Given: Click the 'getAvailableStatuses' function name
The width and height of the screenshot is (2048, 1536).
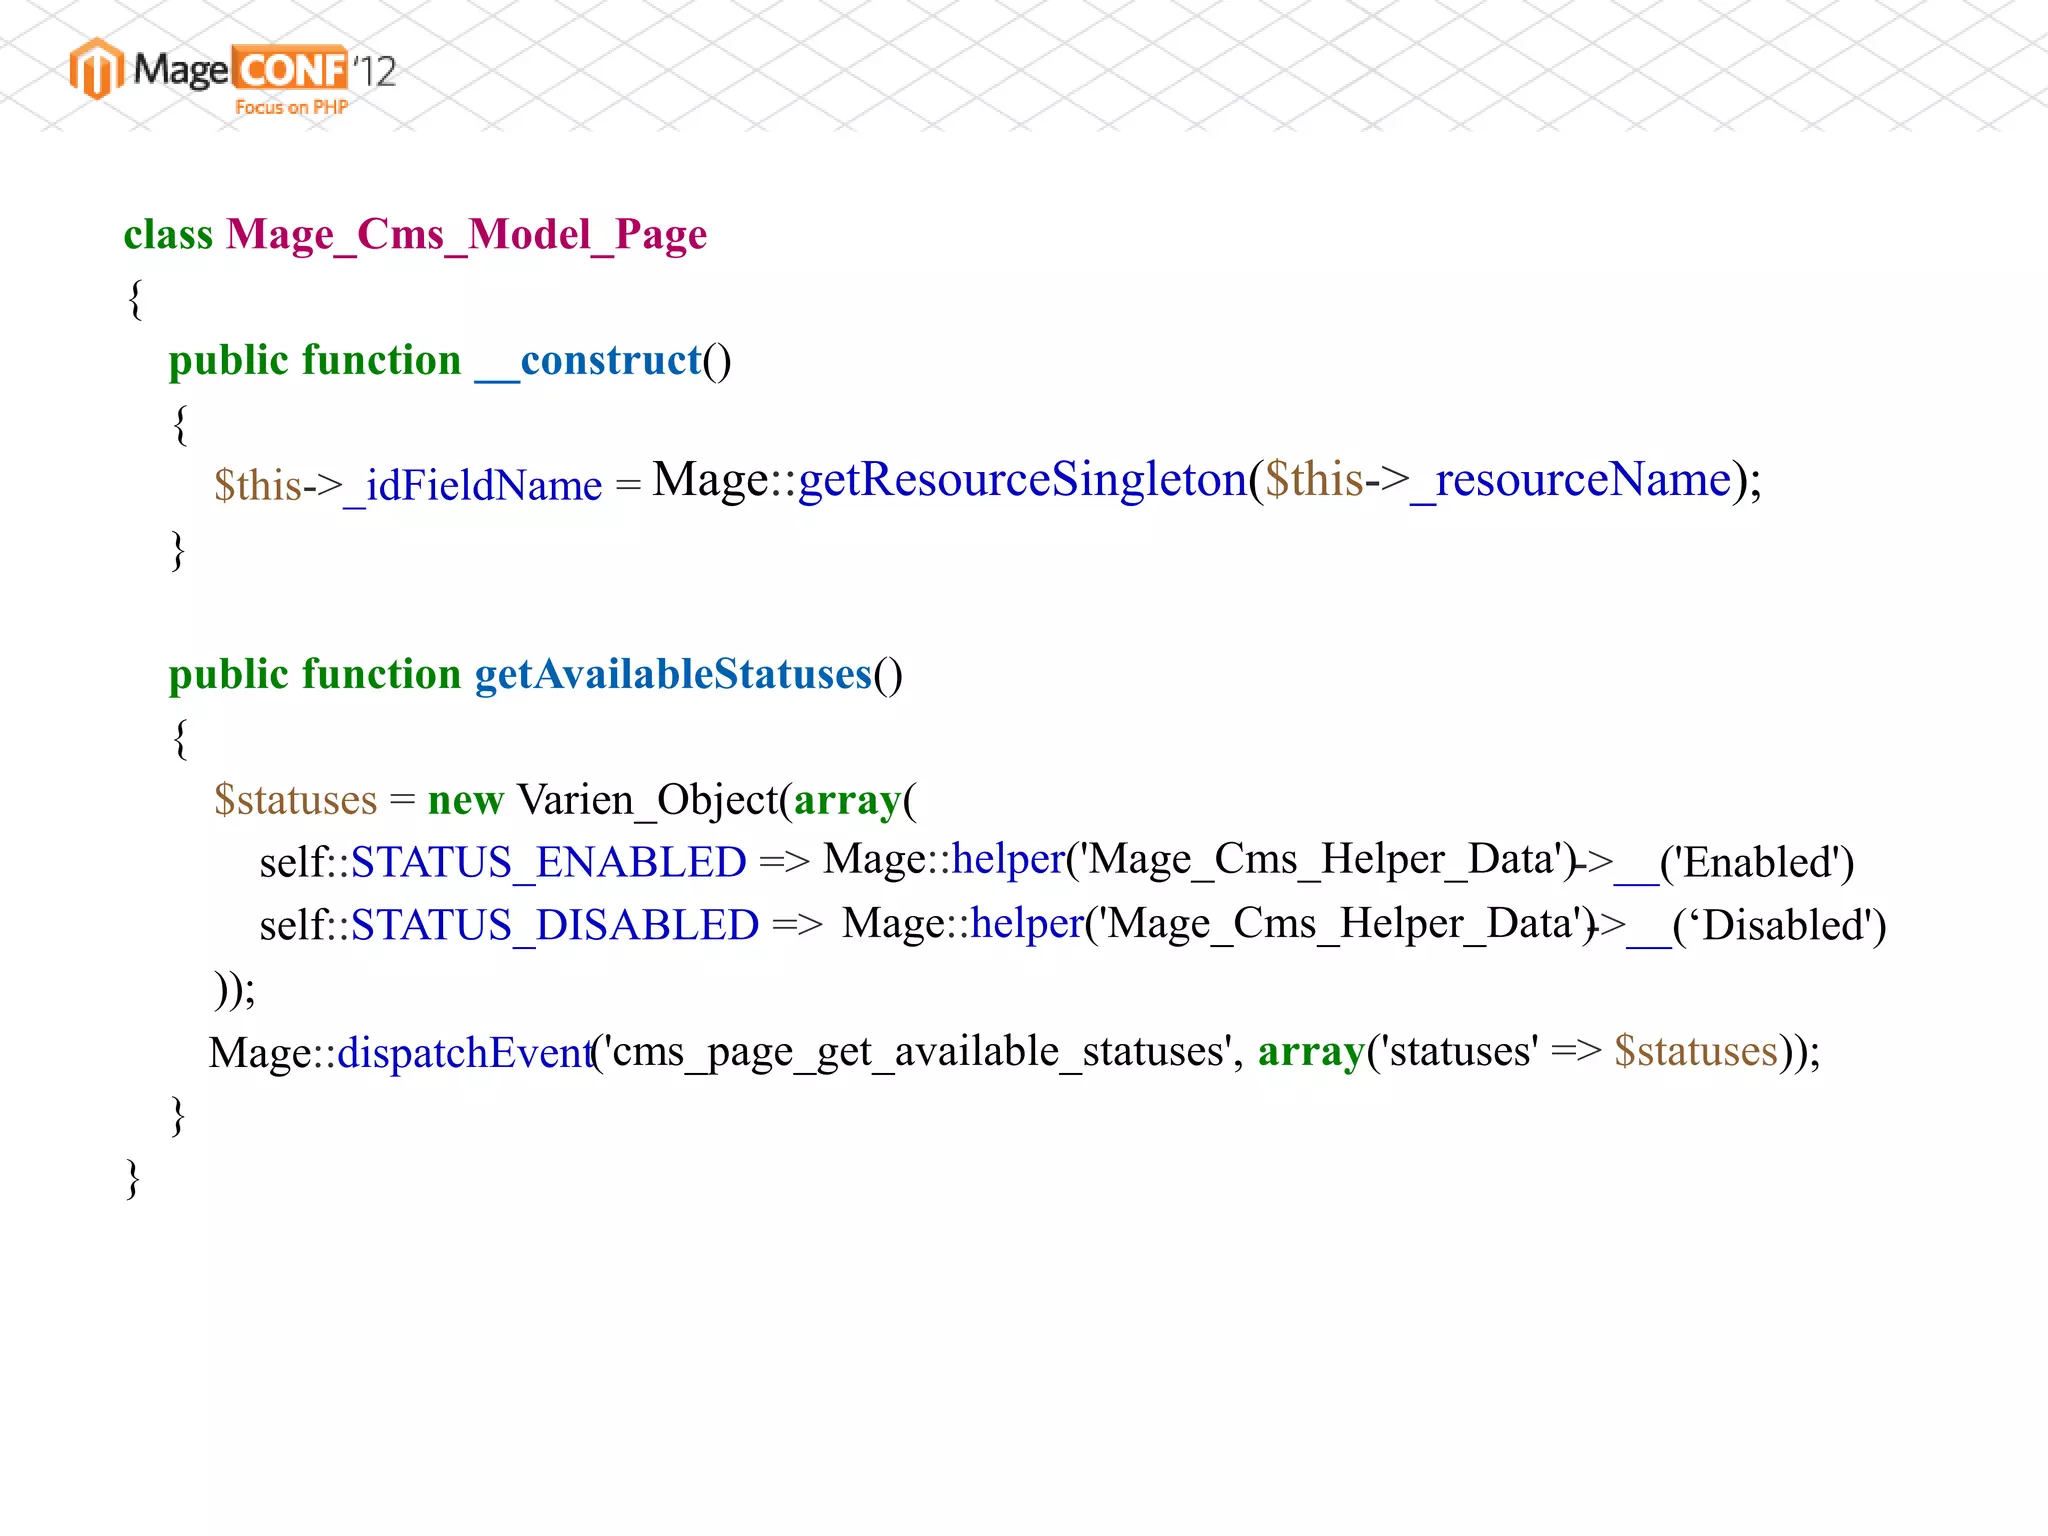Looking at the screenshot, I should click(x=673, y=675).
